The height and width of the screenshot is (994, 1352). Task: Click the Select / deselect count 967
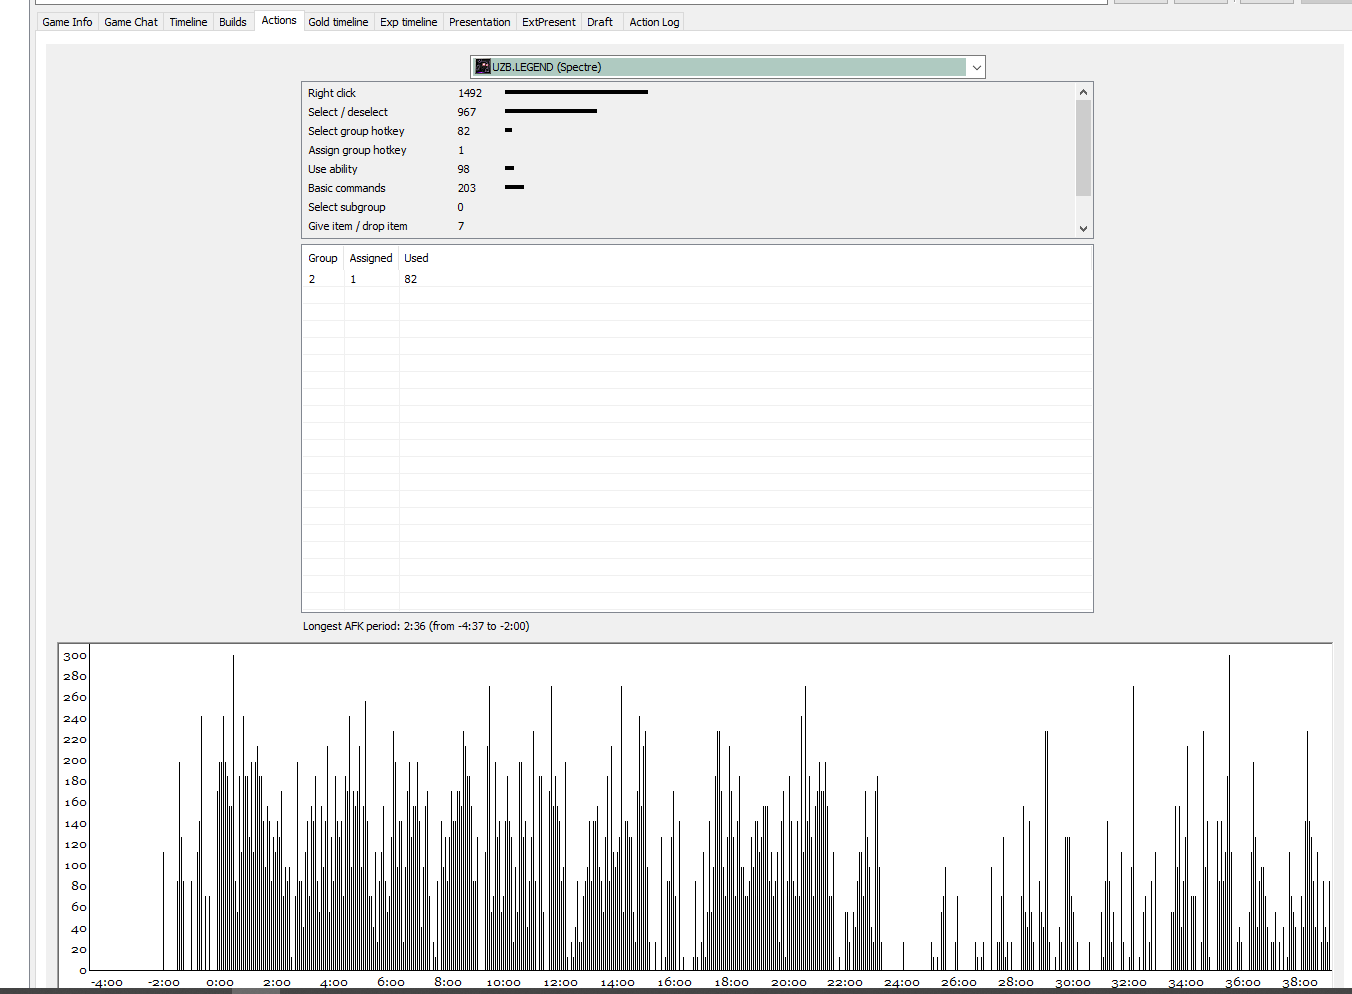pyautogui.click(x=467, y=112)
